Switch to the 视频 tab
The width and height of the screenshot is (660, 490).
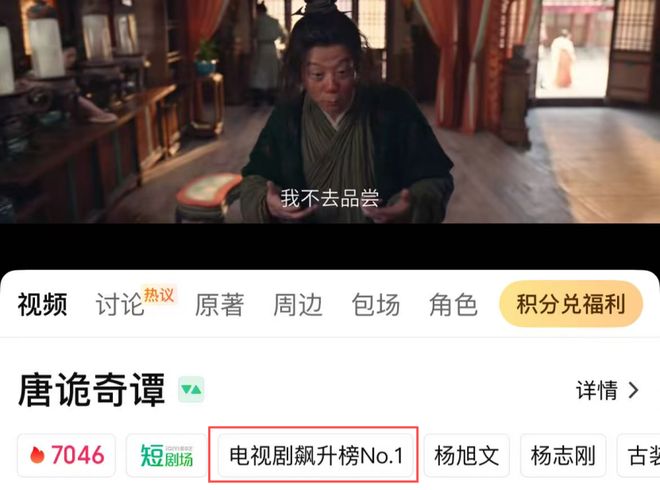click(x=43, y=304)
